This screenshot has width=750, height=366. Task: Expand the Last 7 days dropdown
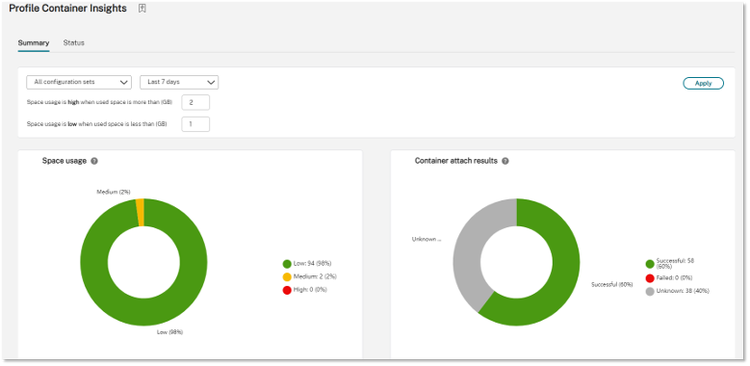tap(179, 82)
